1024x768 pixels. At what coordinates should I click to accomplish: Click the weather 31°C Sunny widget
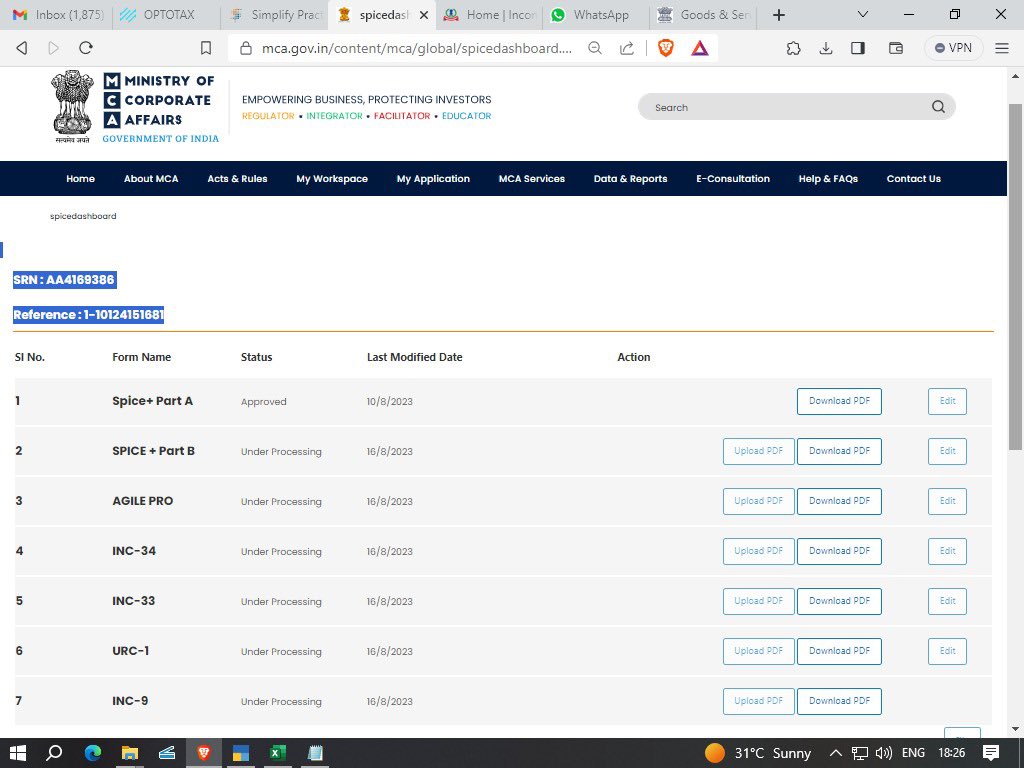pyautogui.click(x=758, y=753)
